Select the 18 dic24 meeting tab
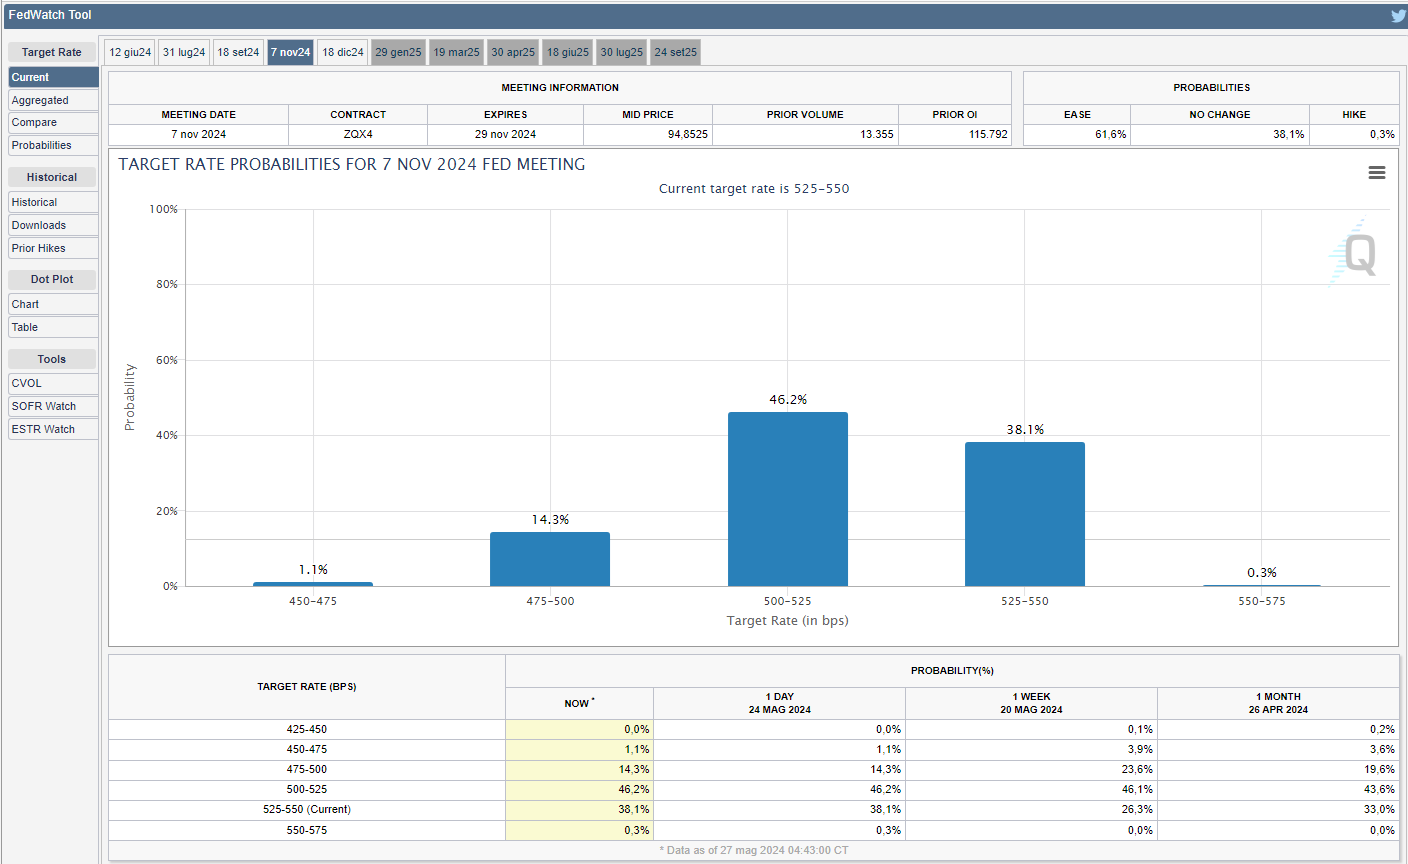Screen dimensions: 1408x864 coord(343,52)
